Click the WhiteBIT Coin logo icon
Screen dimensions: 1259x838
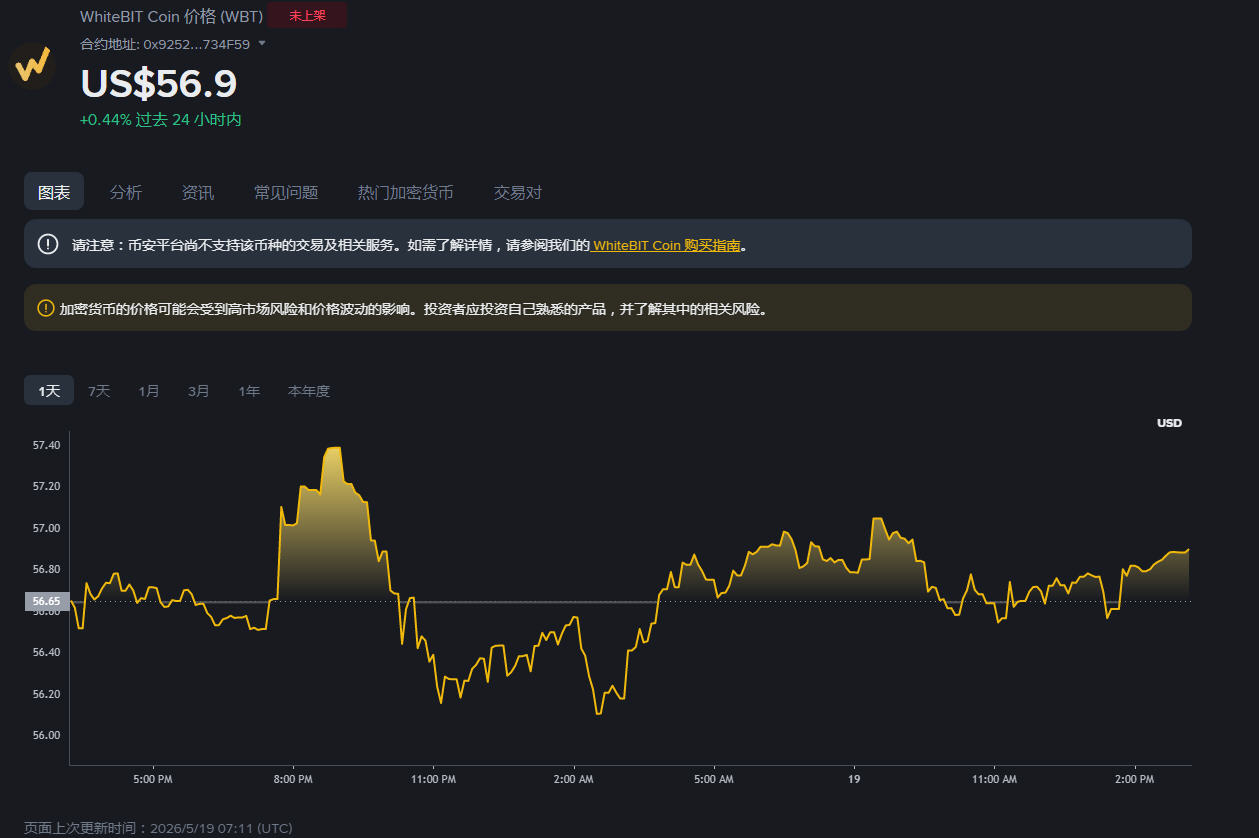[x=32, y=66]
